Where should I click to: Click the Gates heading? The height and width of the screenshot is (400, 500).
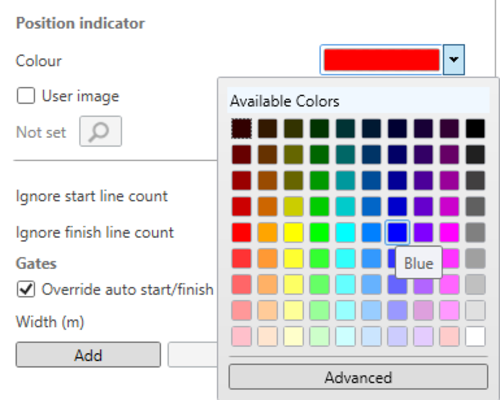[x=36, y=263]
